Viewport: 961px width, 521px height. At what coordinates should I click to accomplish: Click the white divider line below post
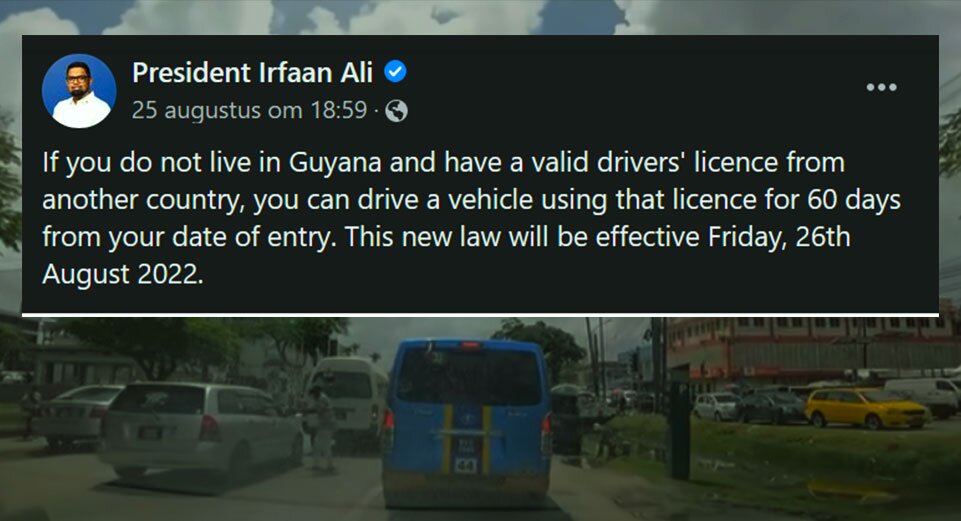(480, 315)
